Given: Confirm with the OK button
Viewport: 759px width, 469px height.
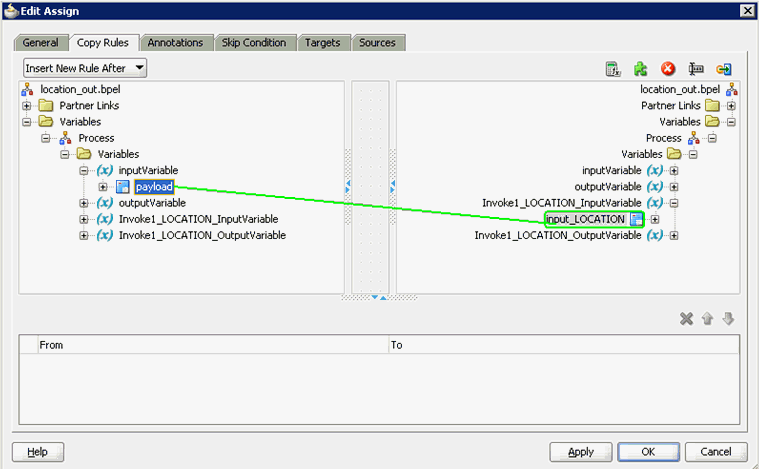Looking at the screenshot, I should pyautogui.click(x=648, y=452).
